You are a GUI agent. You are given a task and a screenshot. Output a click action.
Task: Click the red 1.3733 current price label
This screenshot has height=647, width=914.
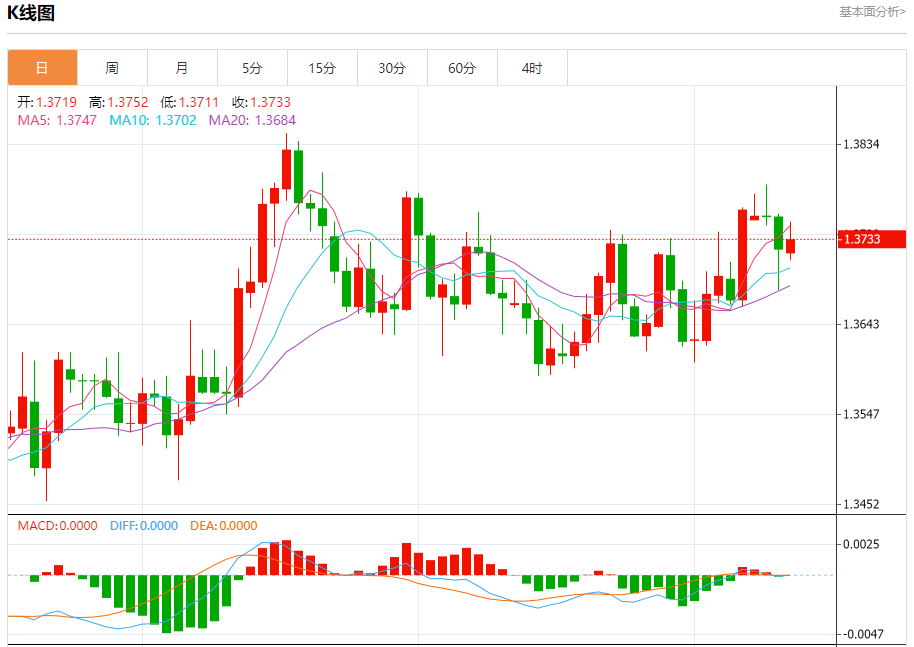click(x=871, y=239)
